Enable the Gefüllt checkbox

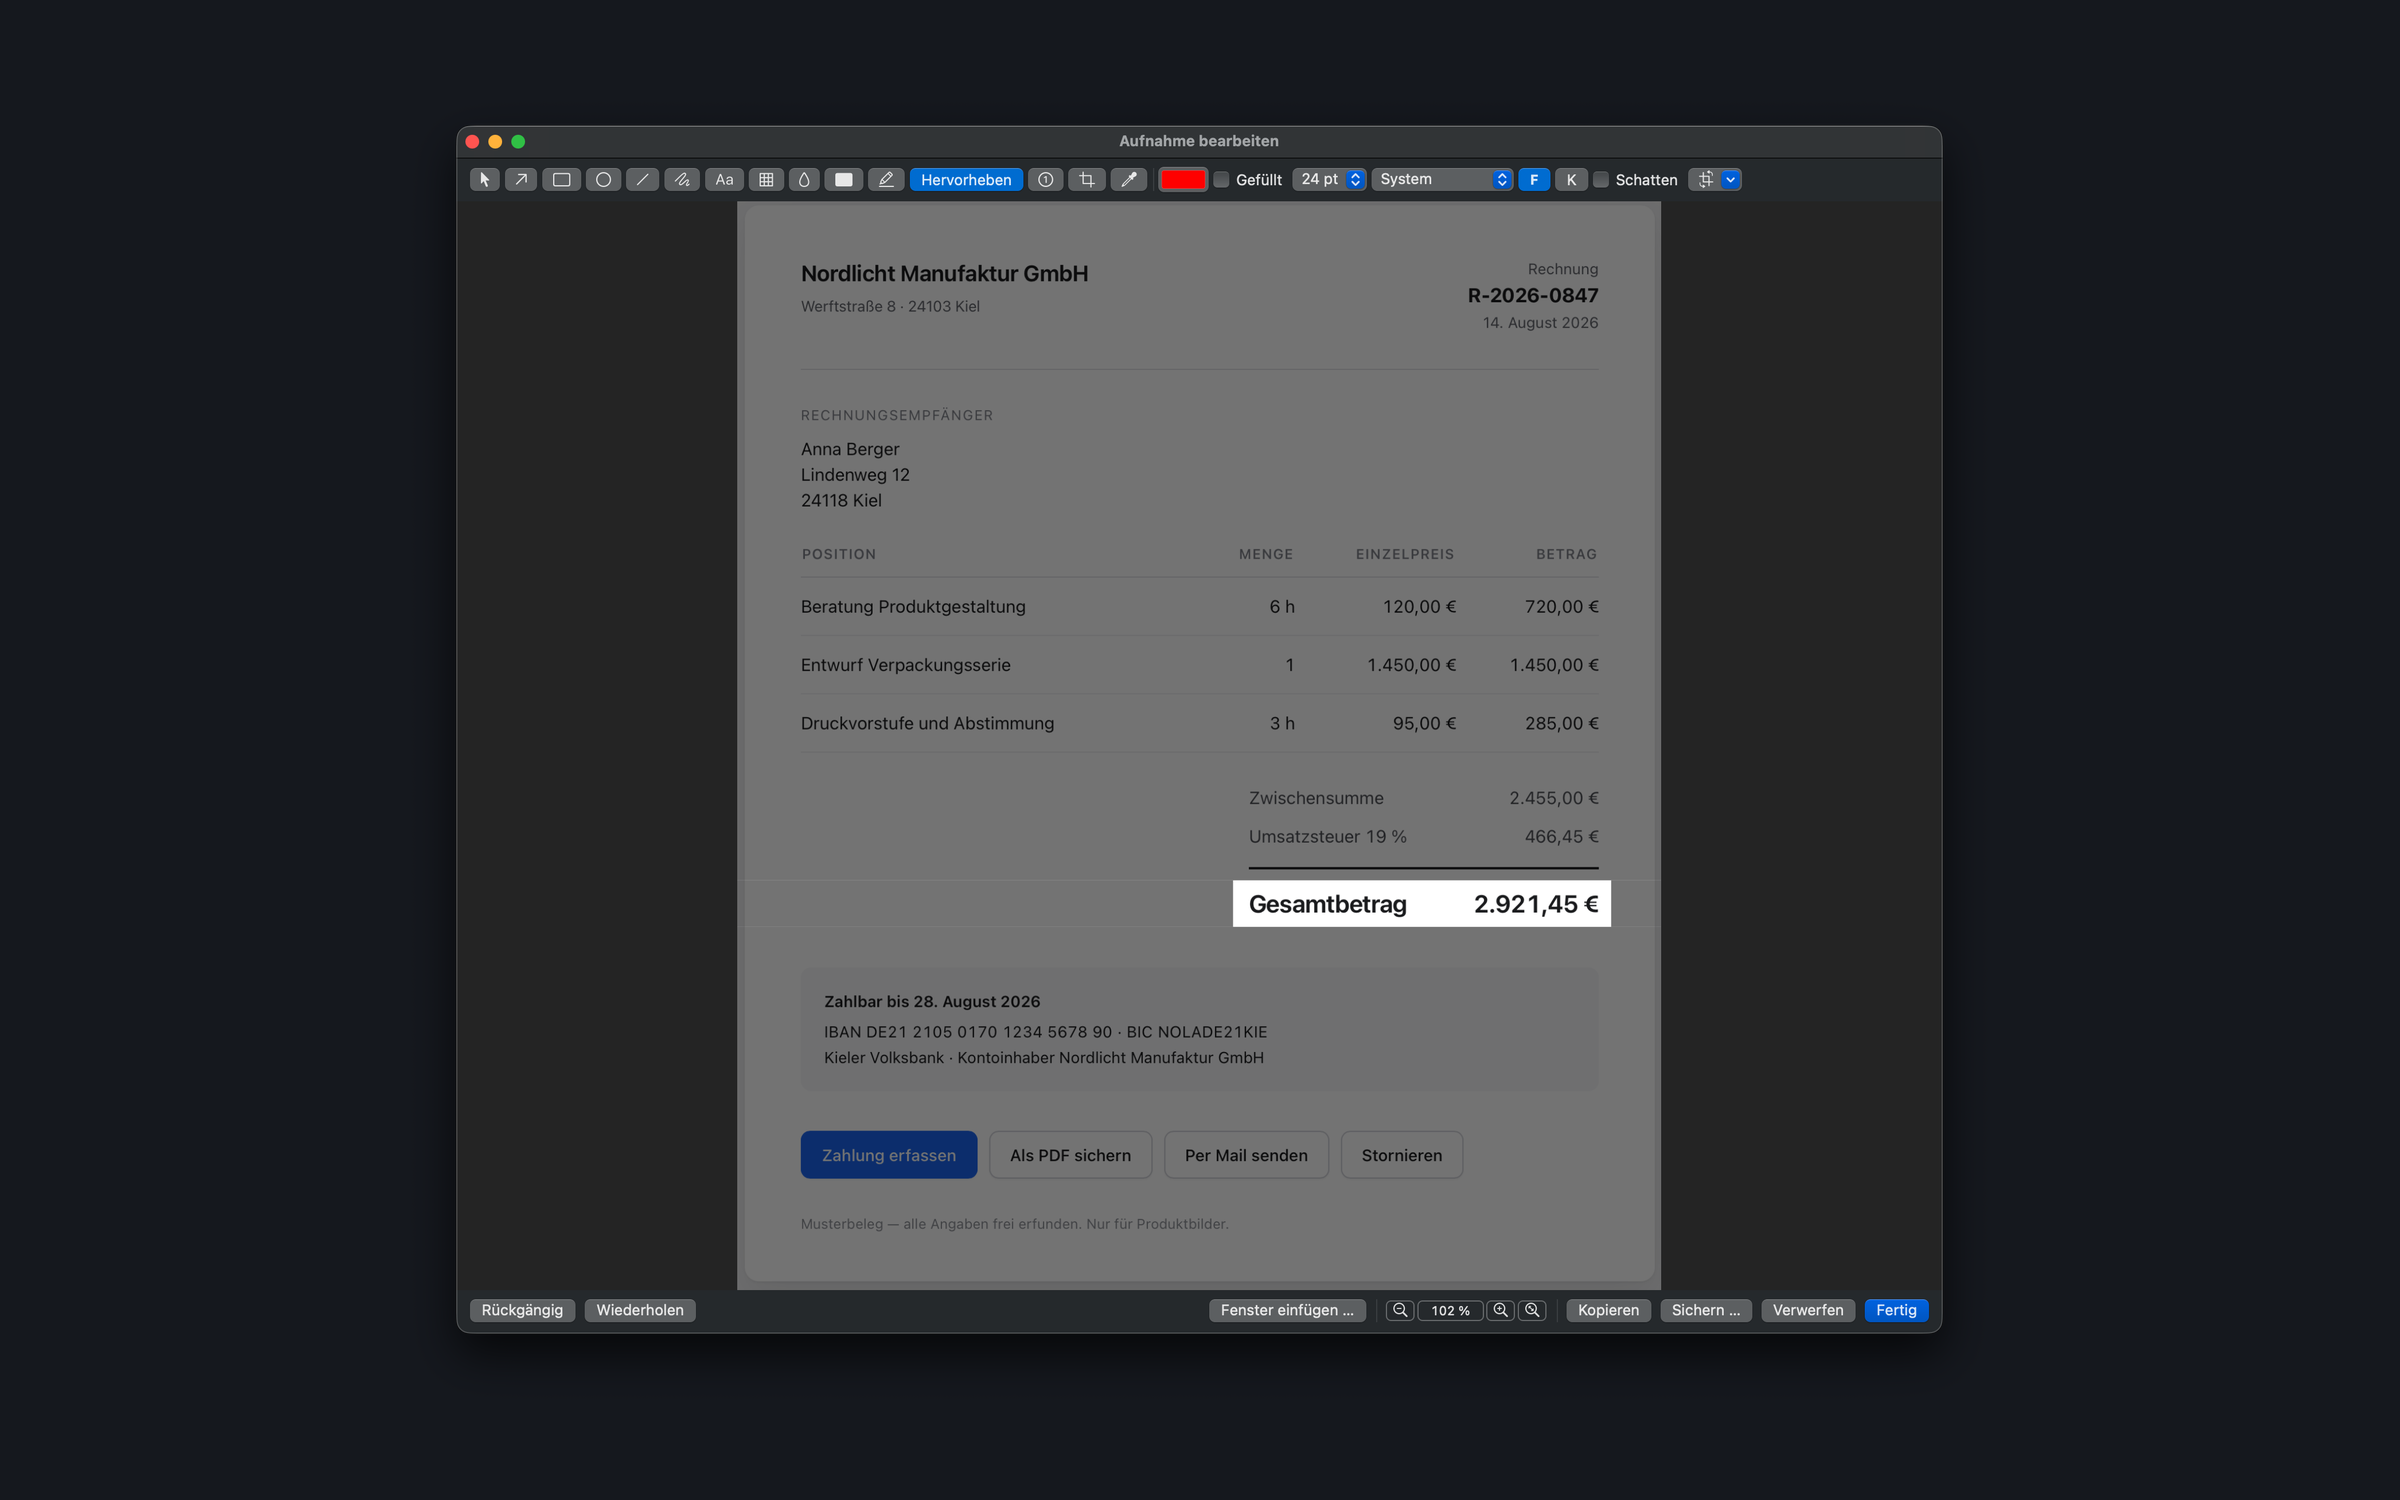pos(1221,180)
